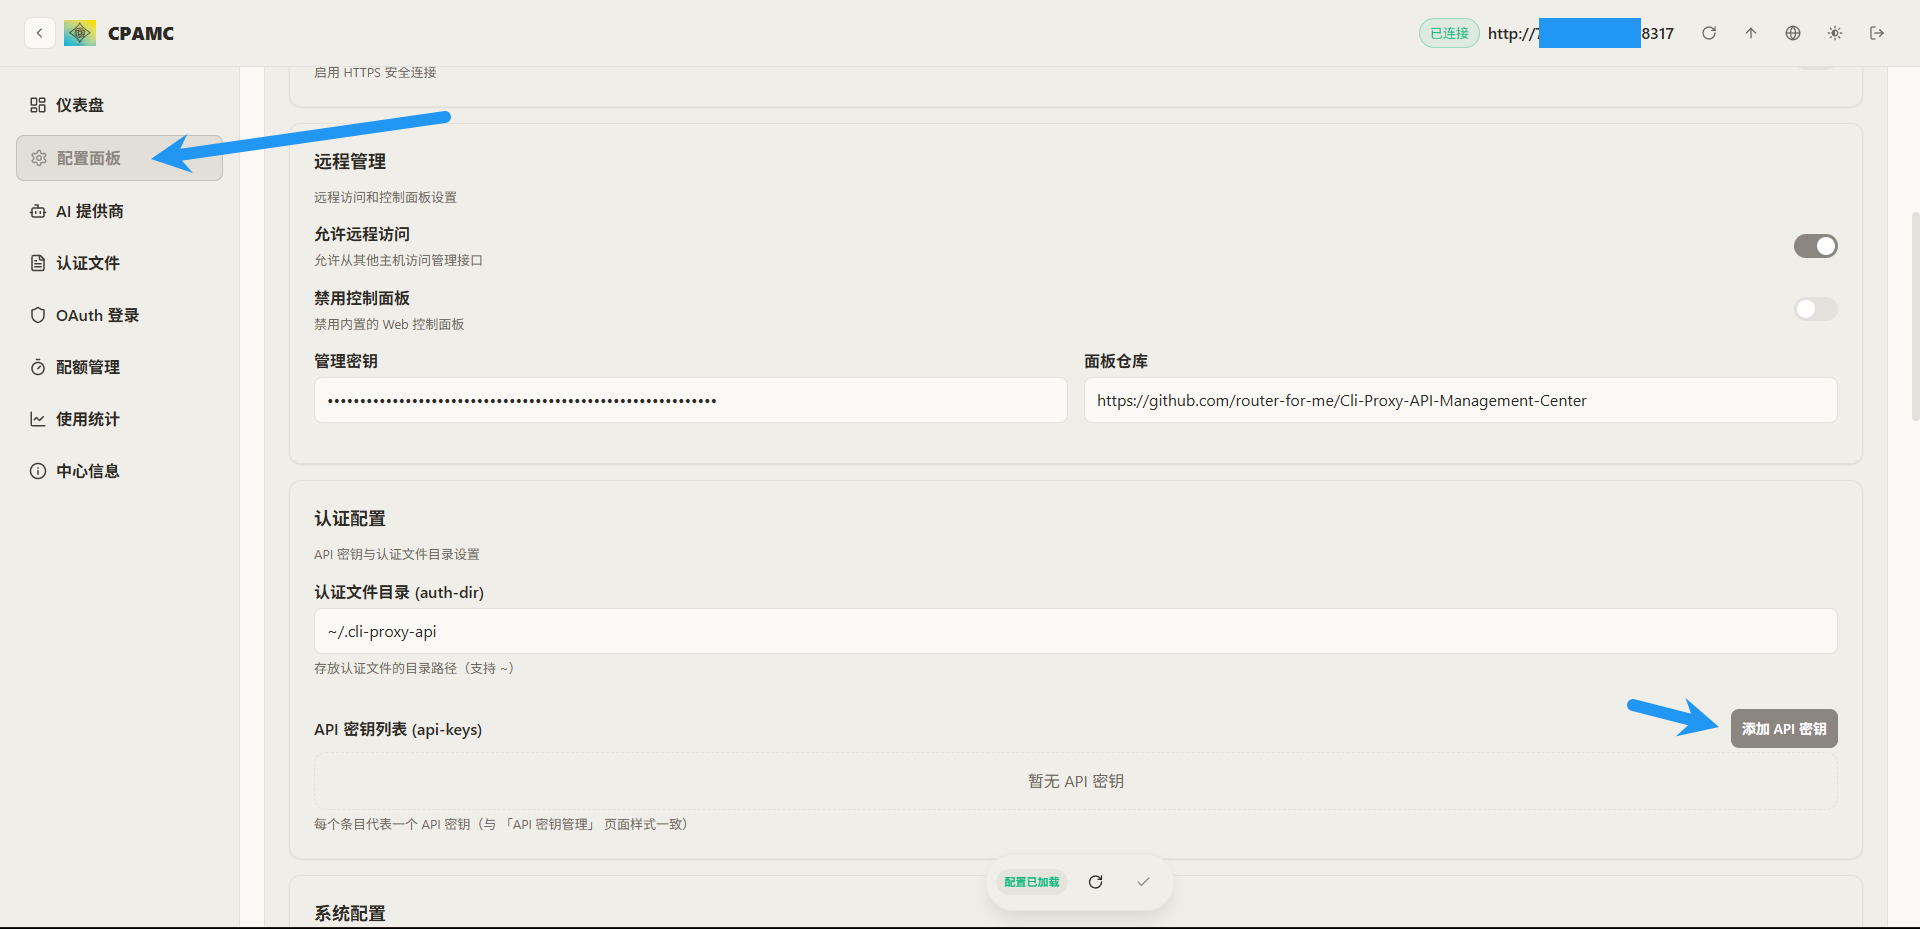Screen dimensions: 1920x929
Task: Open OAuth 登录 page
Action: [x=97, y=315]
